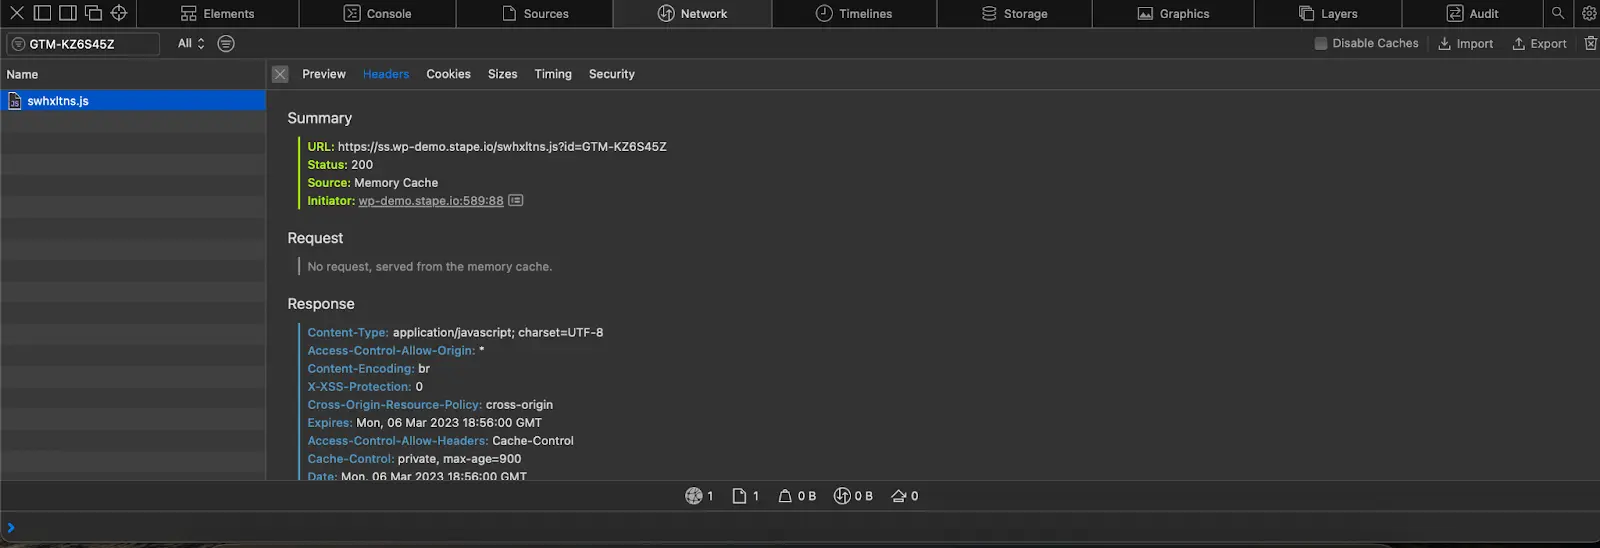Open the inspector search magnifier icon
Screen dimensions: 1600x548
tap(1557, 13)
